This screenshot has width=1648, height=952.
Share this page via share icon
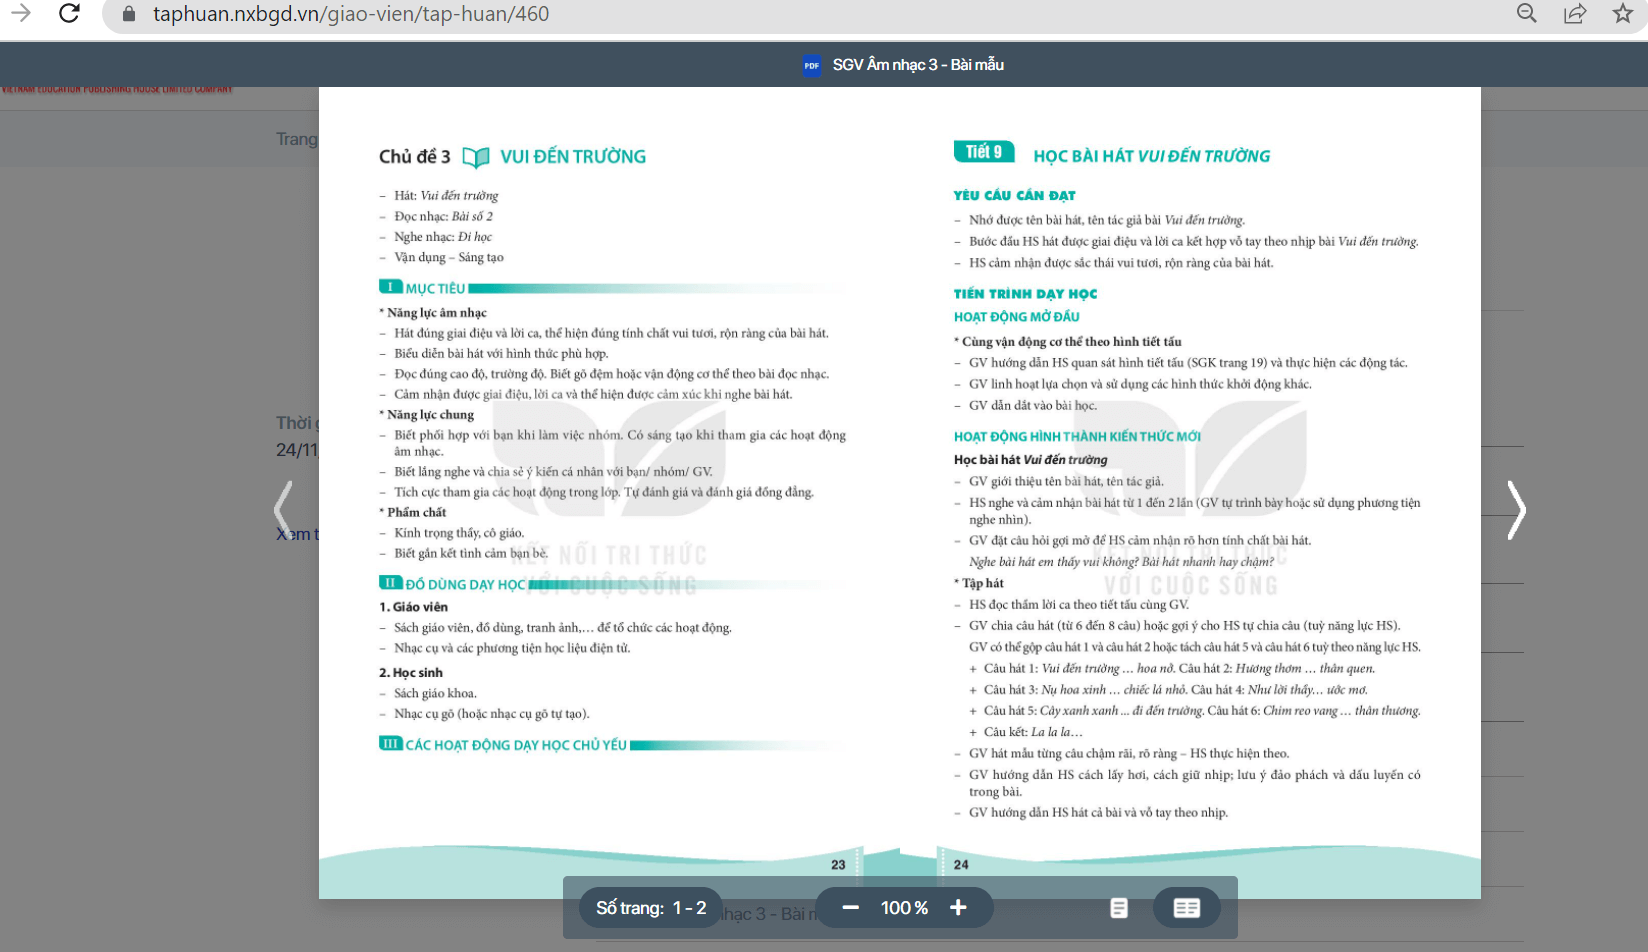click(x=1575, y=13)
